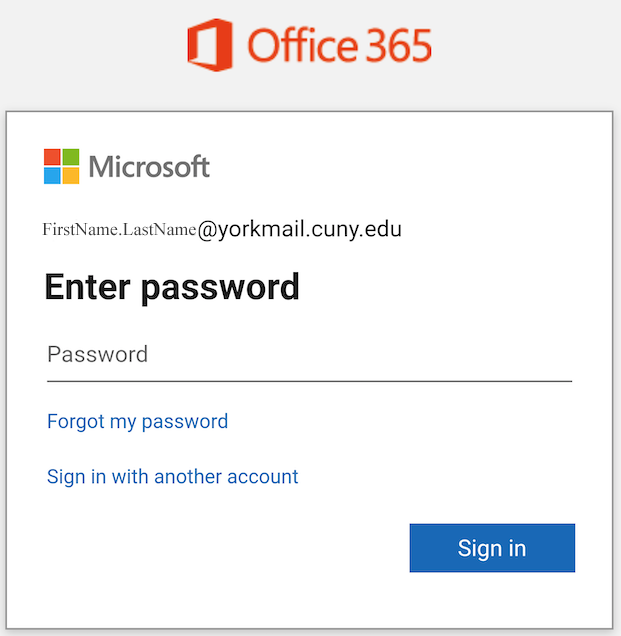
Task: Open the Forgot my password link
Action: (x=138, y=422)
